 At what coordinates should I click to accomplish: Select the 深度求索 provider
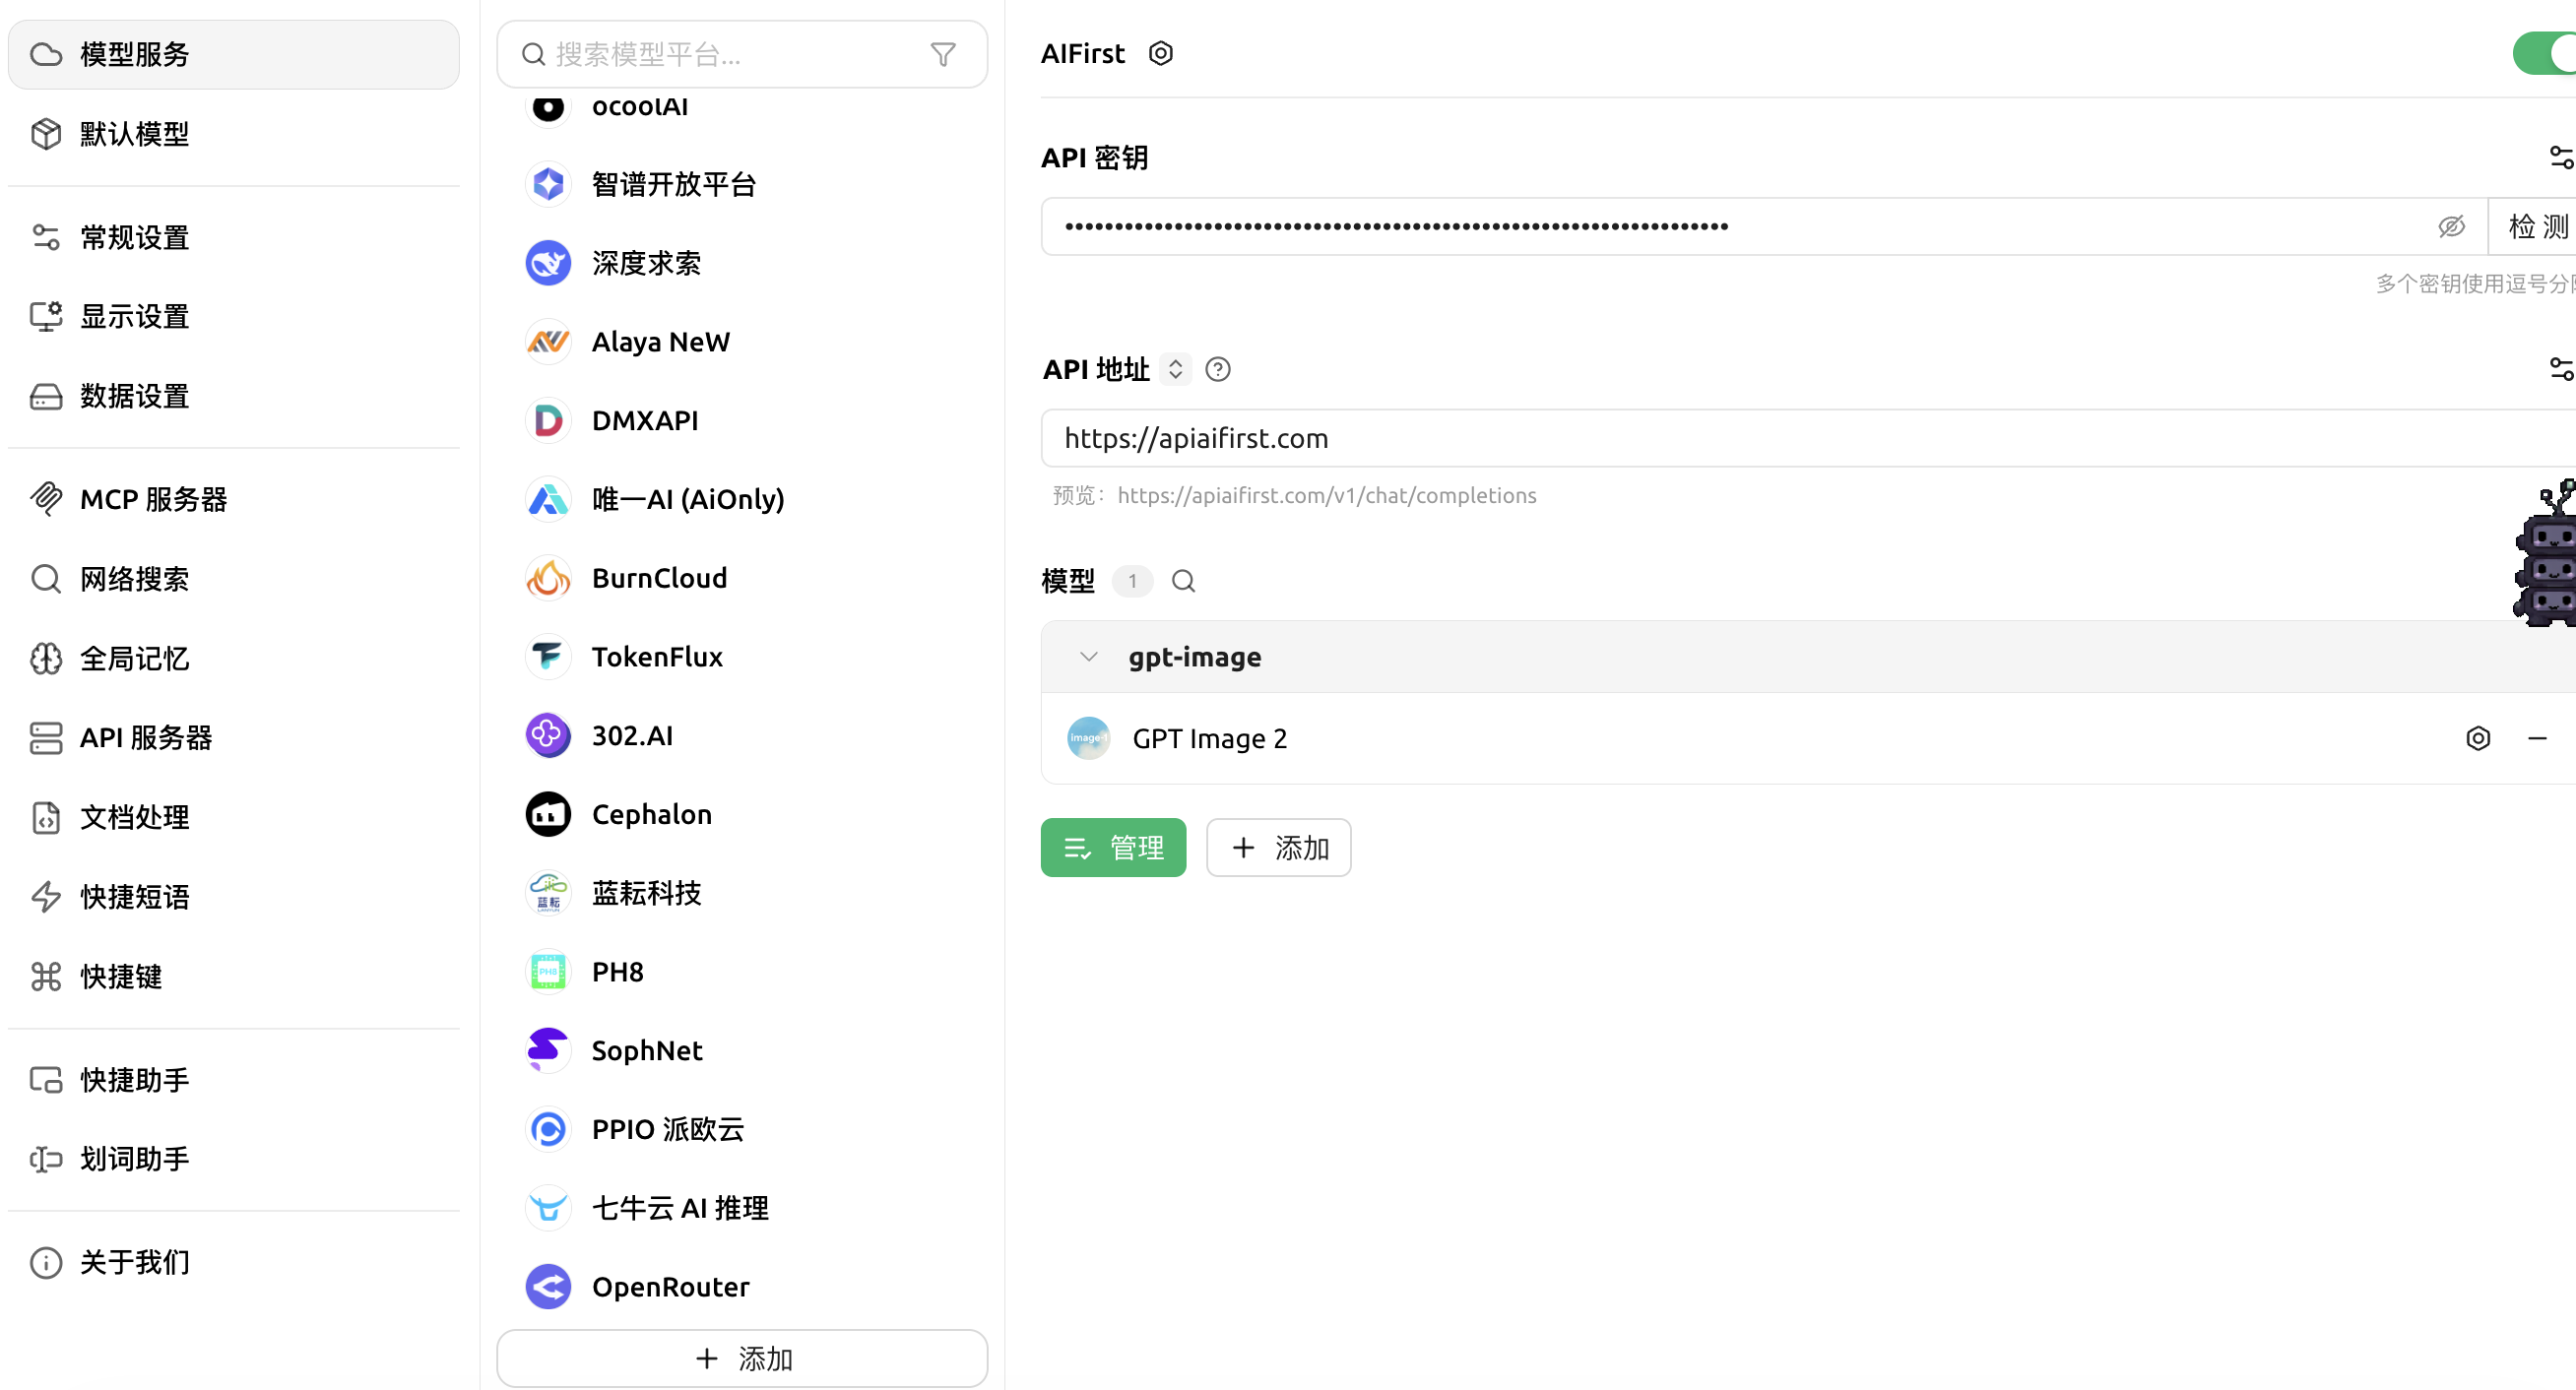[x=742, y=263]
